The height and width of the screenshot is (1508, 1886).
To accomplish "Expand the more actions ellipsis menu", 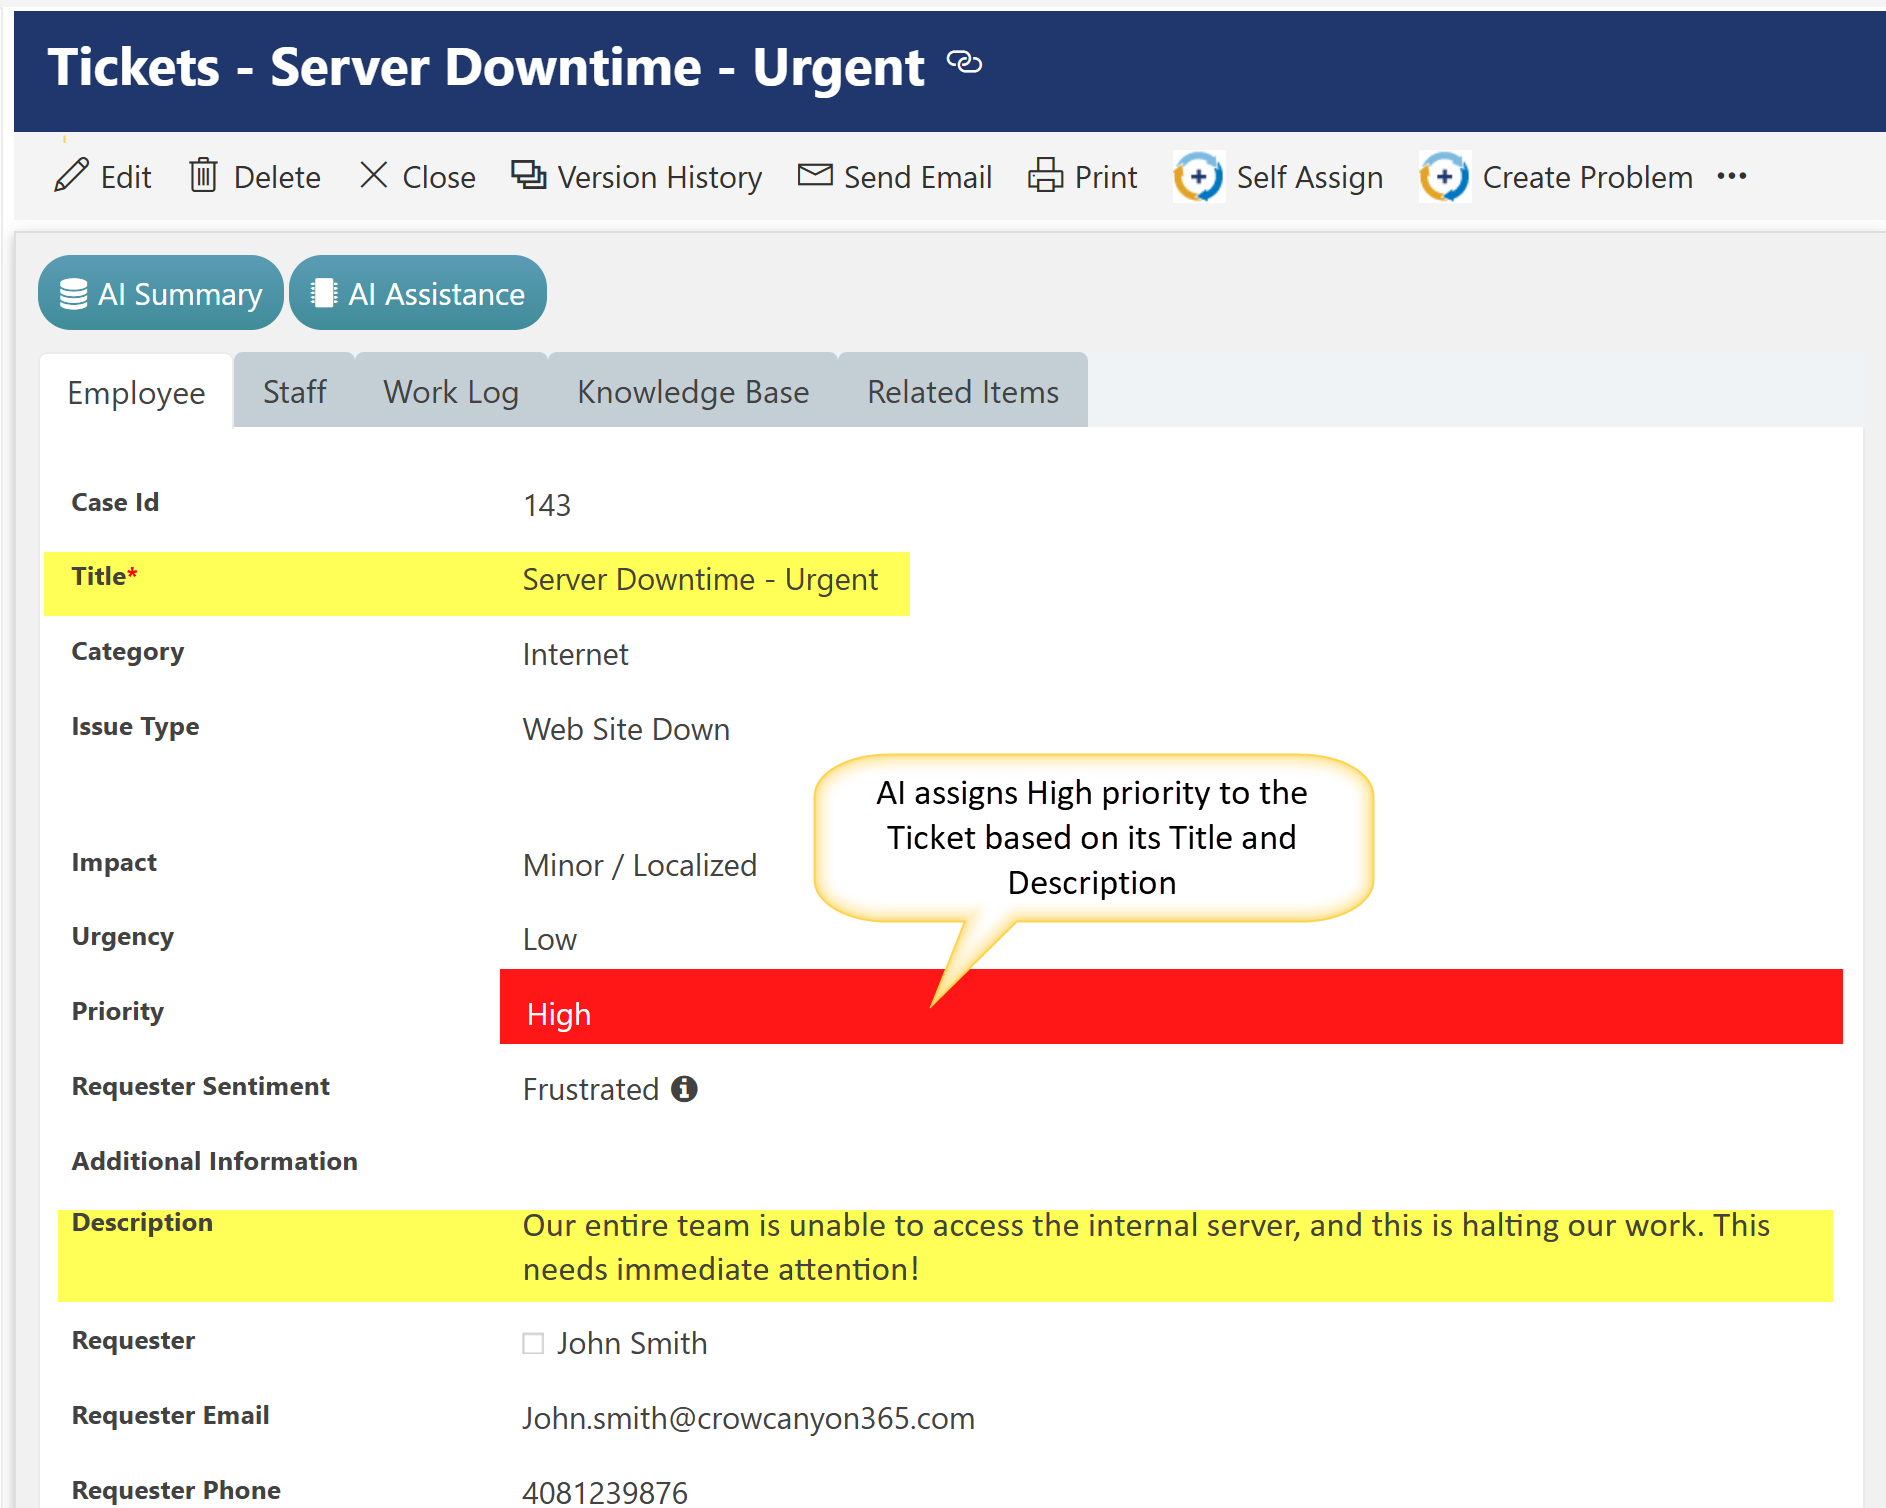I will click(1731, 177).
